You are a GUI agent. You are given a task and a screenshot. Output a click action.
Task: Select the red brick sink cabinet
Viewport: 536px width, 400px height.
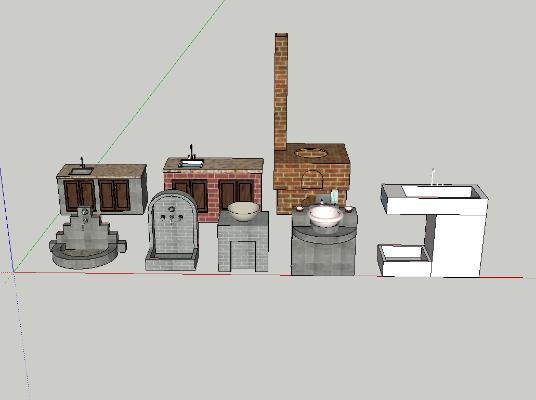[214, 188]
